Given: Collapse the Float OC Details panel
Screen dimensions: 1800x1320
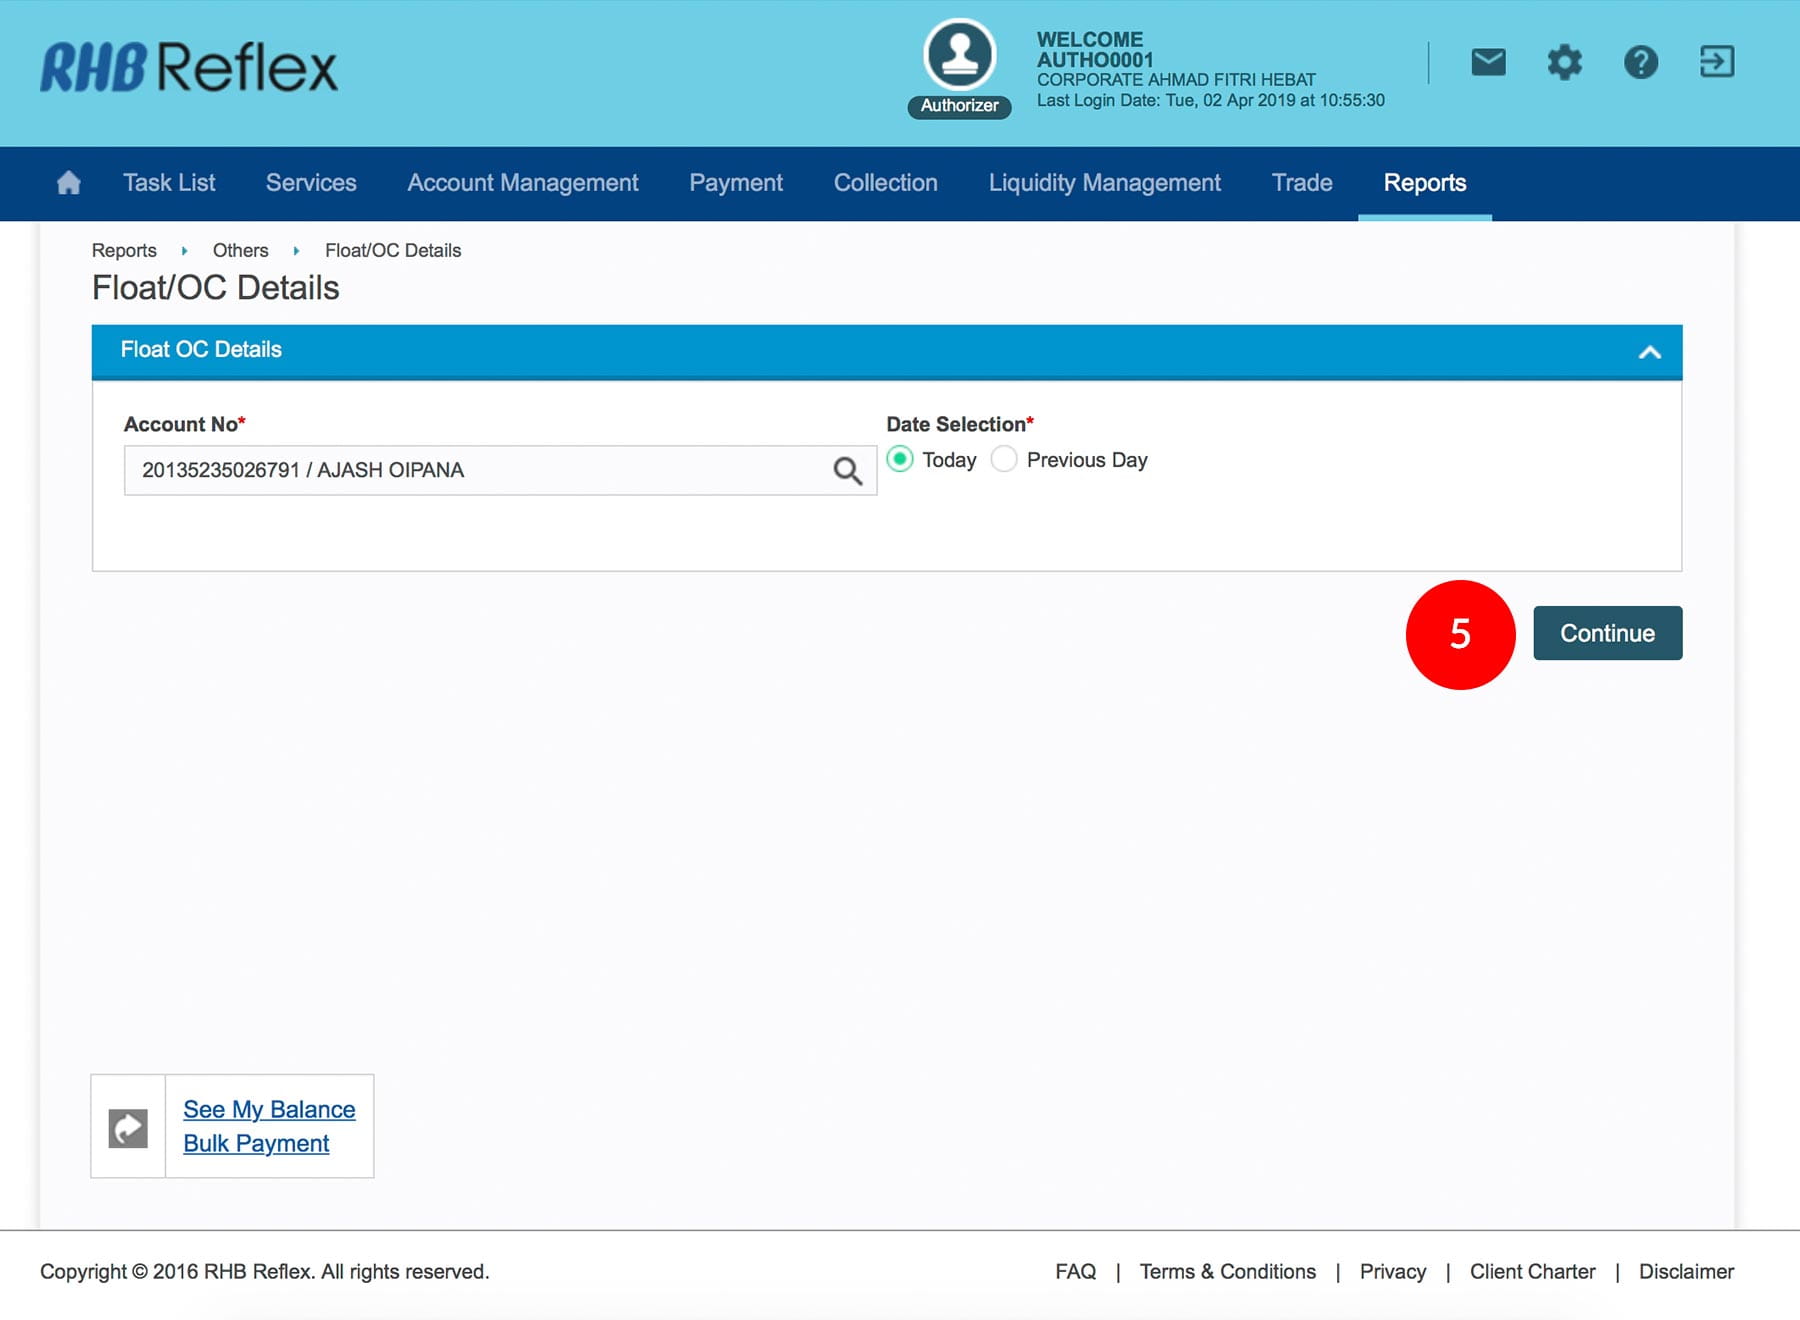Looking at the screenshot, I should (1649, 352).
